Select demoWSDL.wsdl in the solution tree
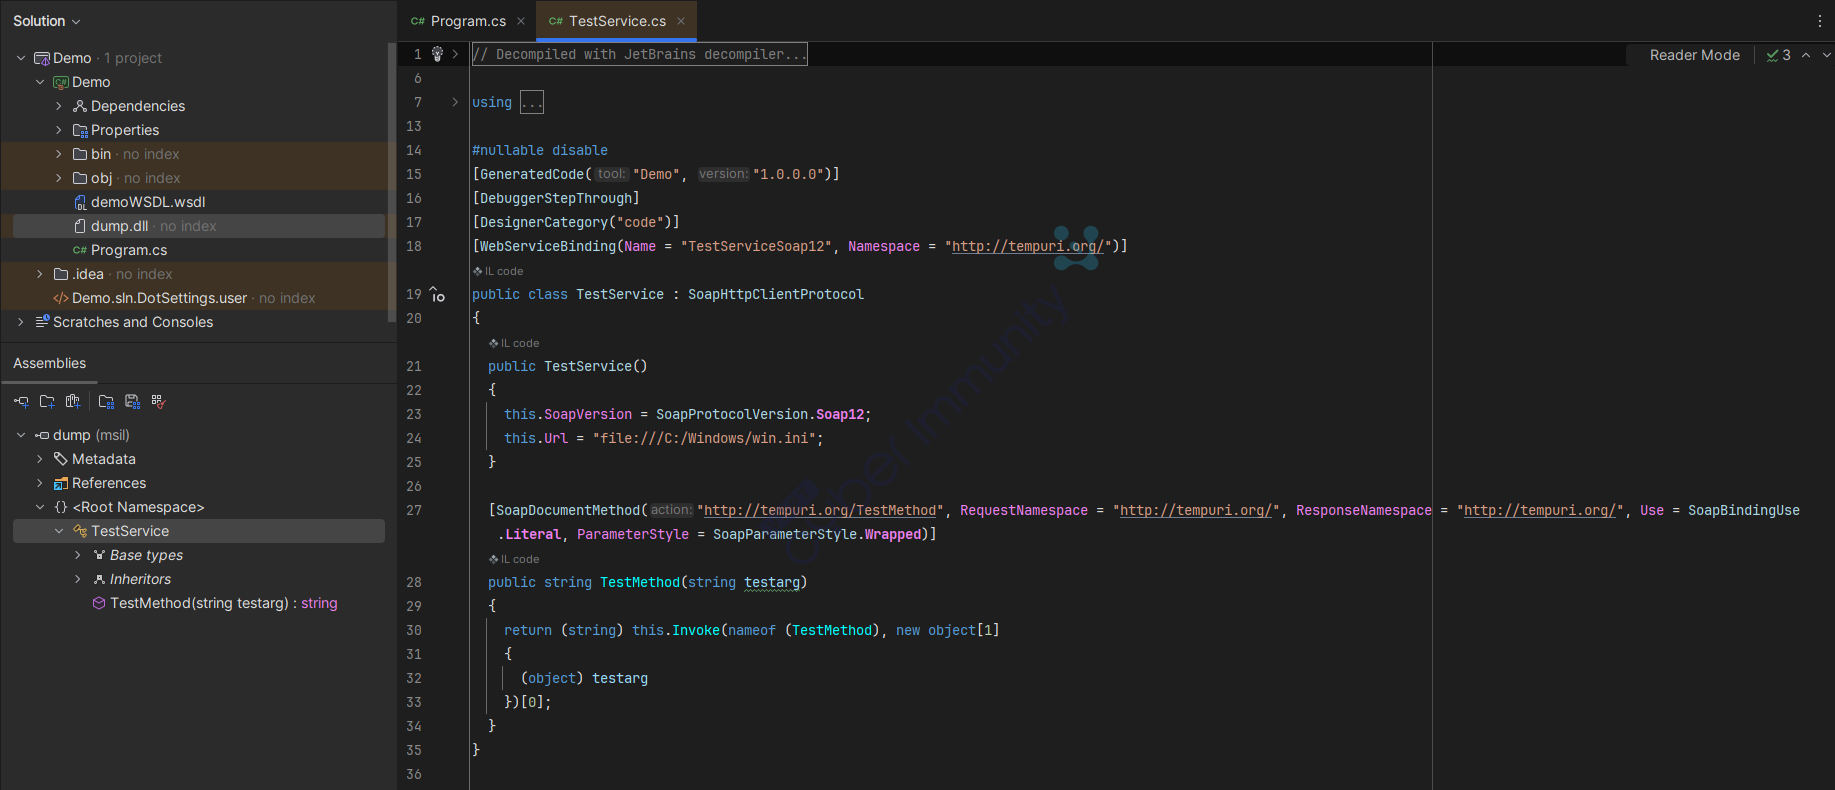Image resolution: width=1835 pixels, height=790 pixels. coord(148,202)
